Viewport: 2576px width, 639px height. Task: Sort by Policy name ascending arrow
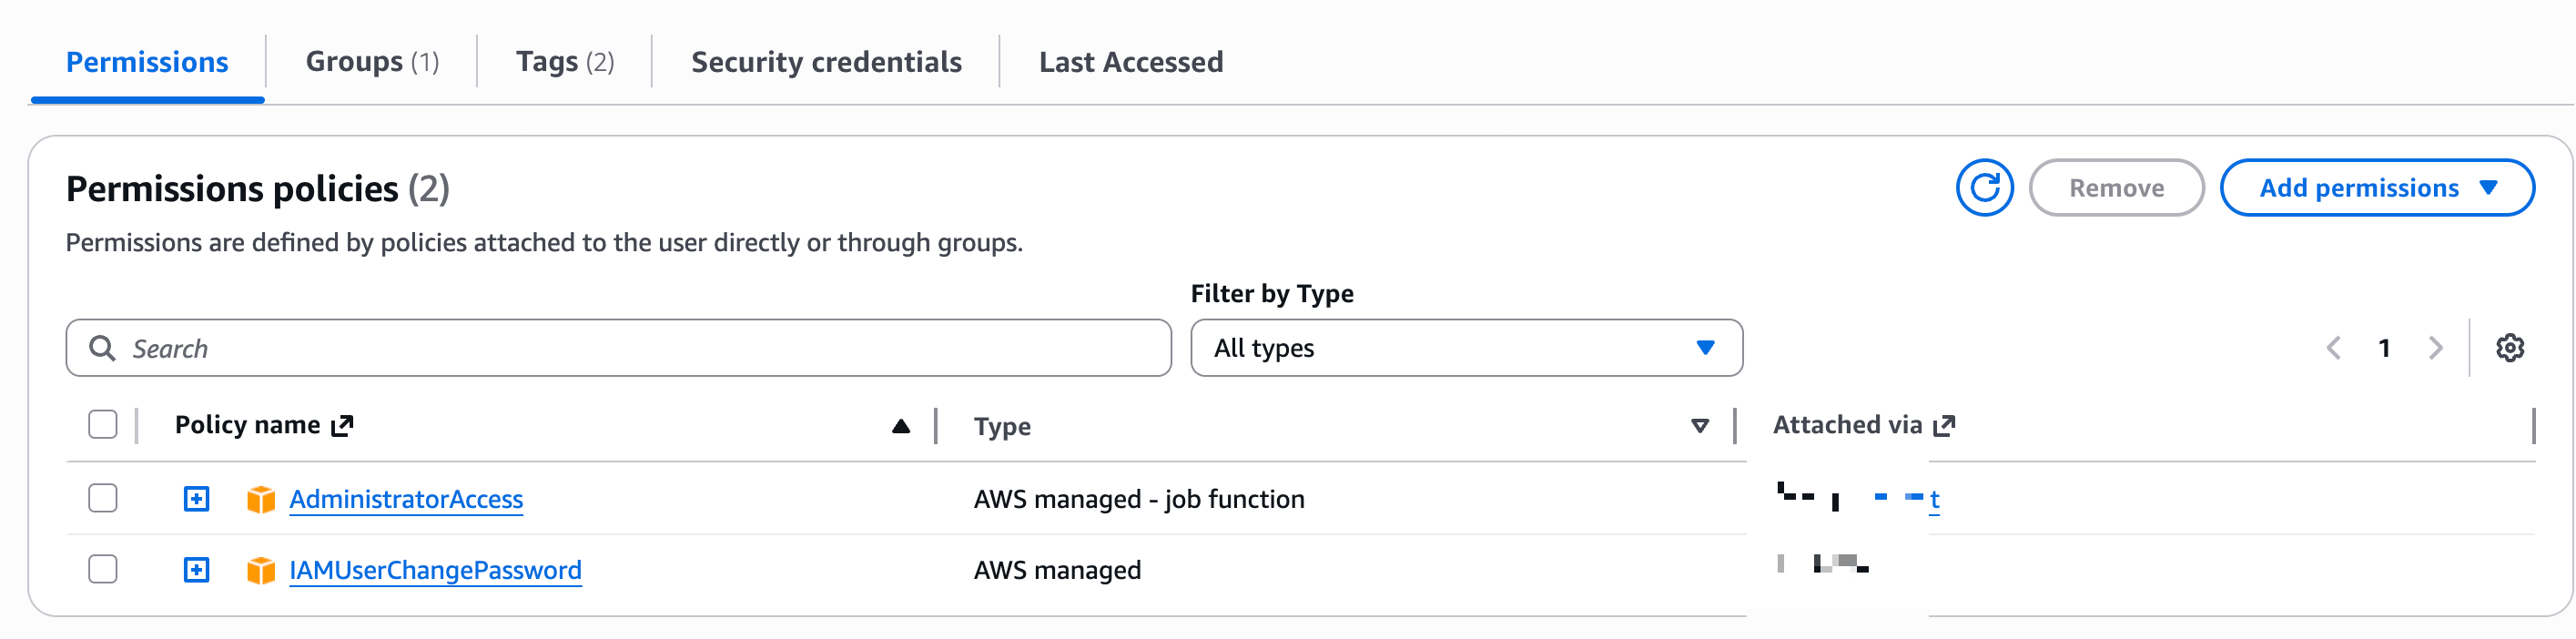900,426
